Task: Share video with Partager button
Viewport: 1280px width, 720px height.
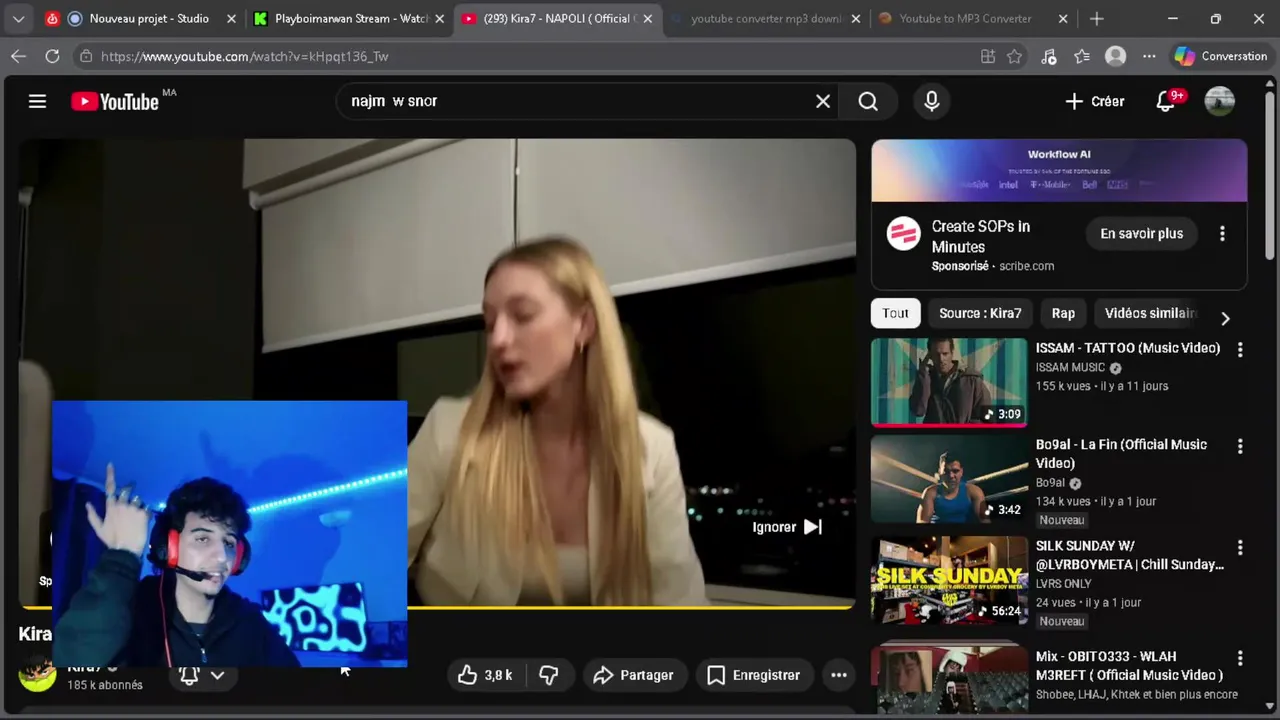Action: [x=633, y=675]
